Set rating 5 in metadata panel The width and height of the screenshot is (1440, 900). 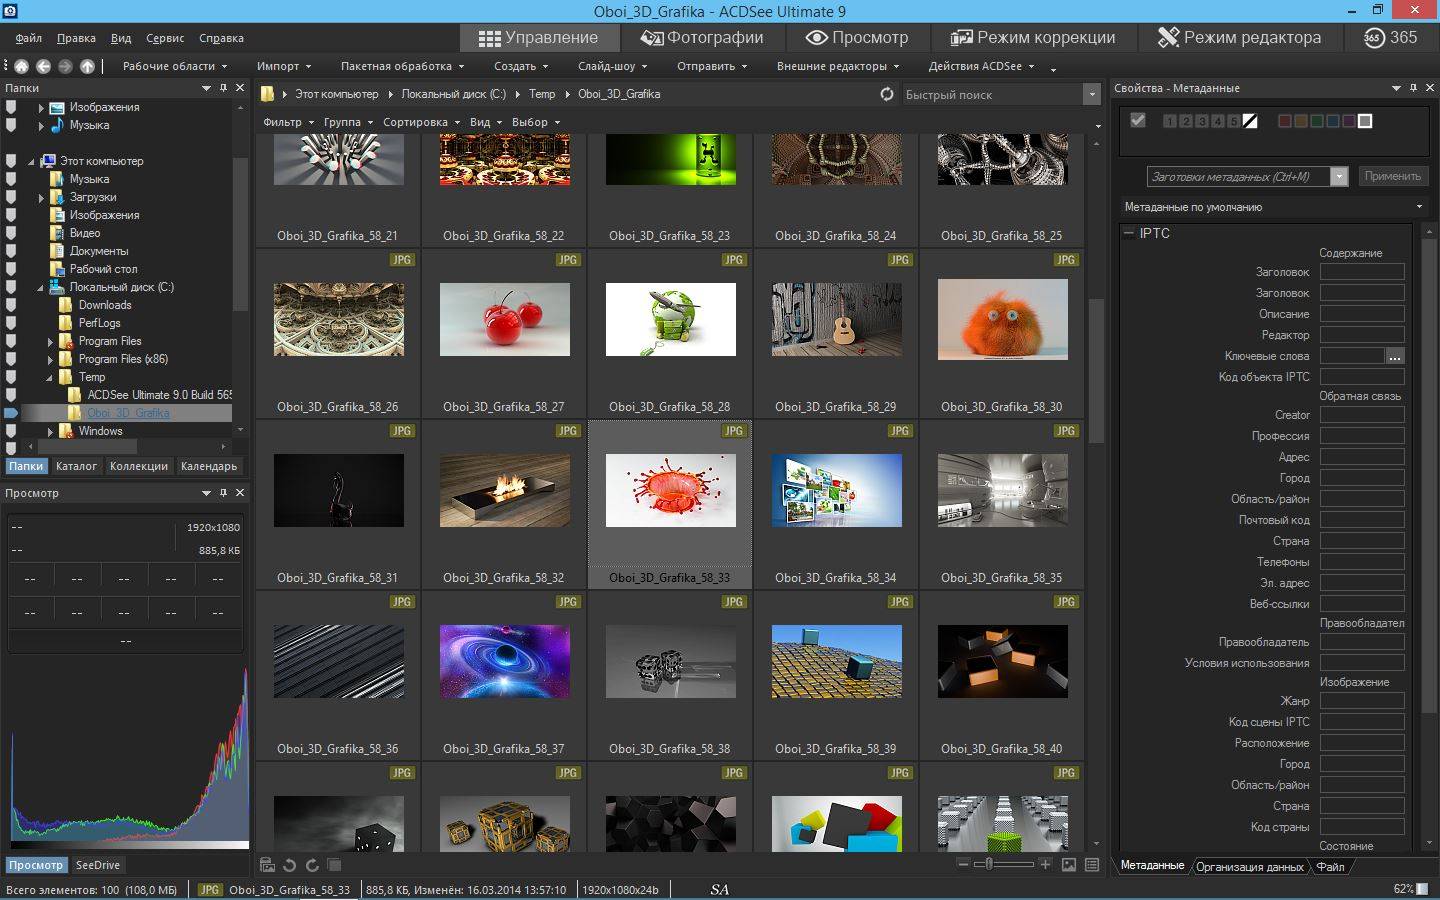coord(1234,121)
